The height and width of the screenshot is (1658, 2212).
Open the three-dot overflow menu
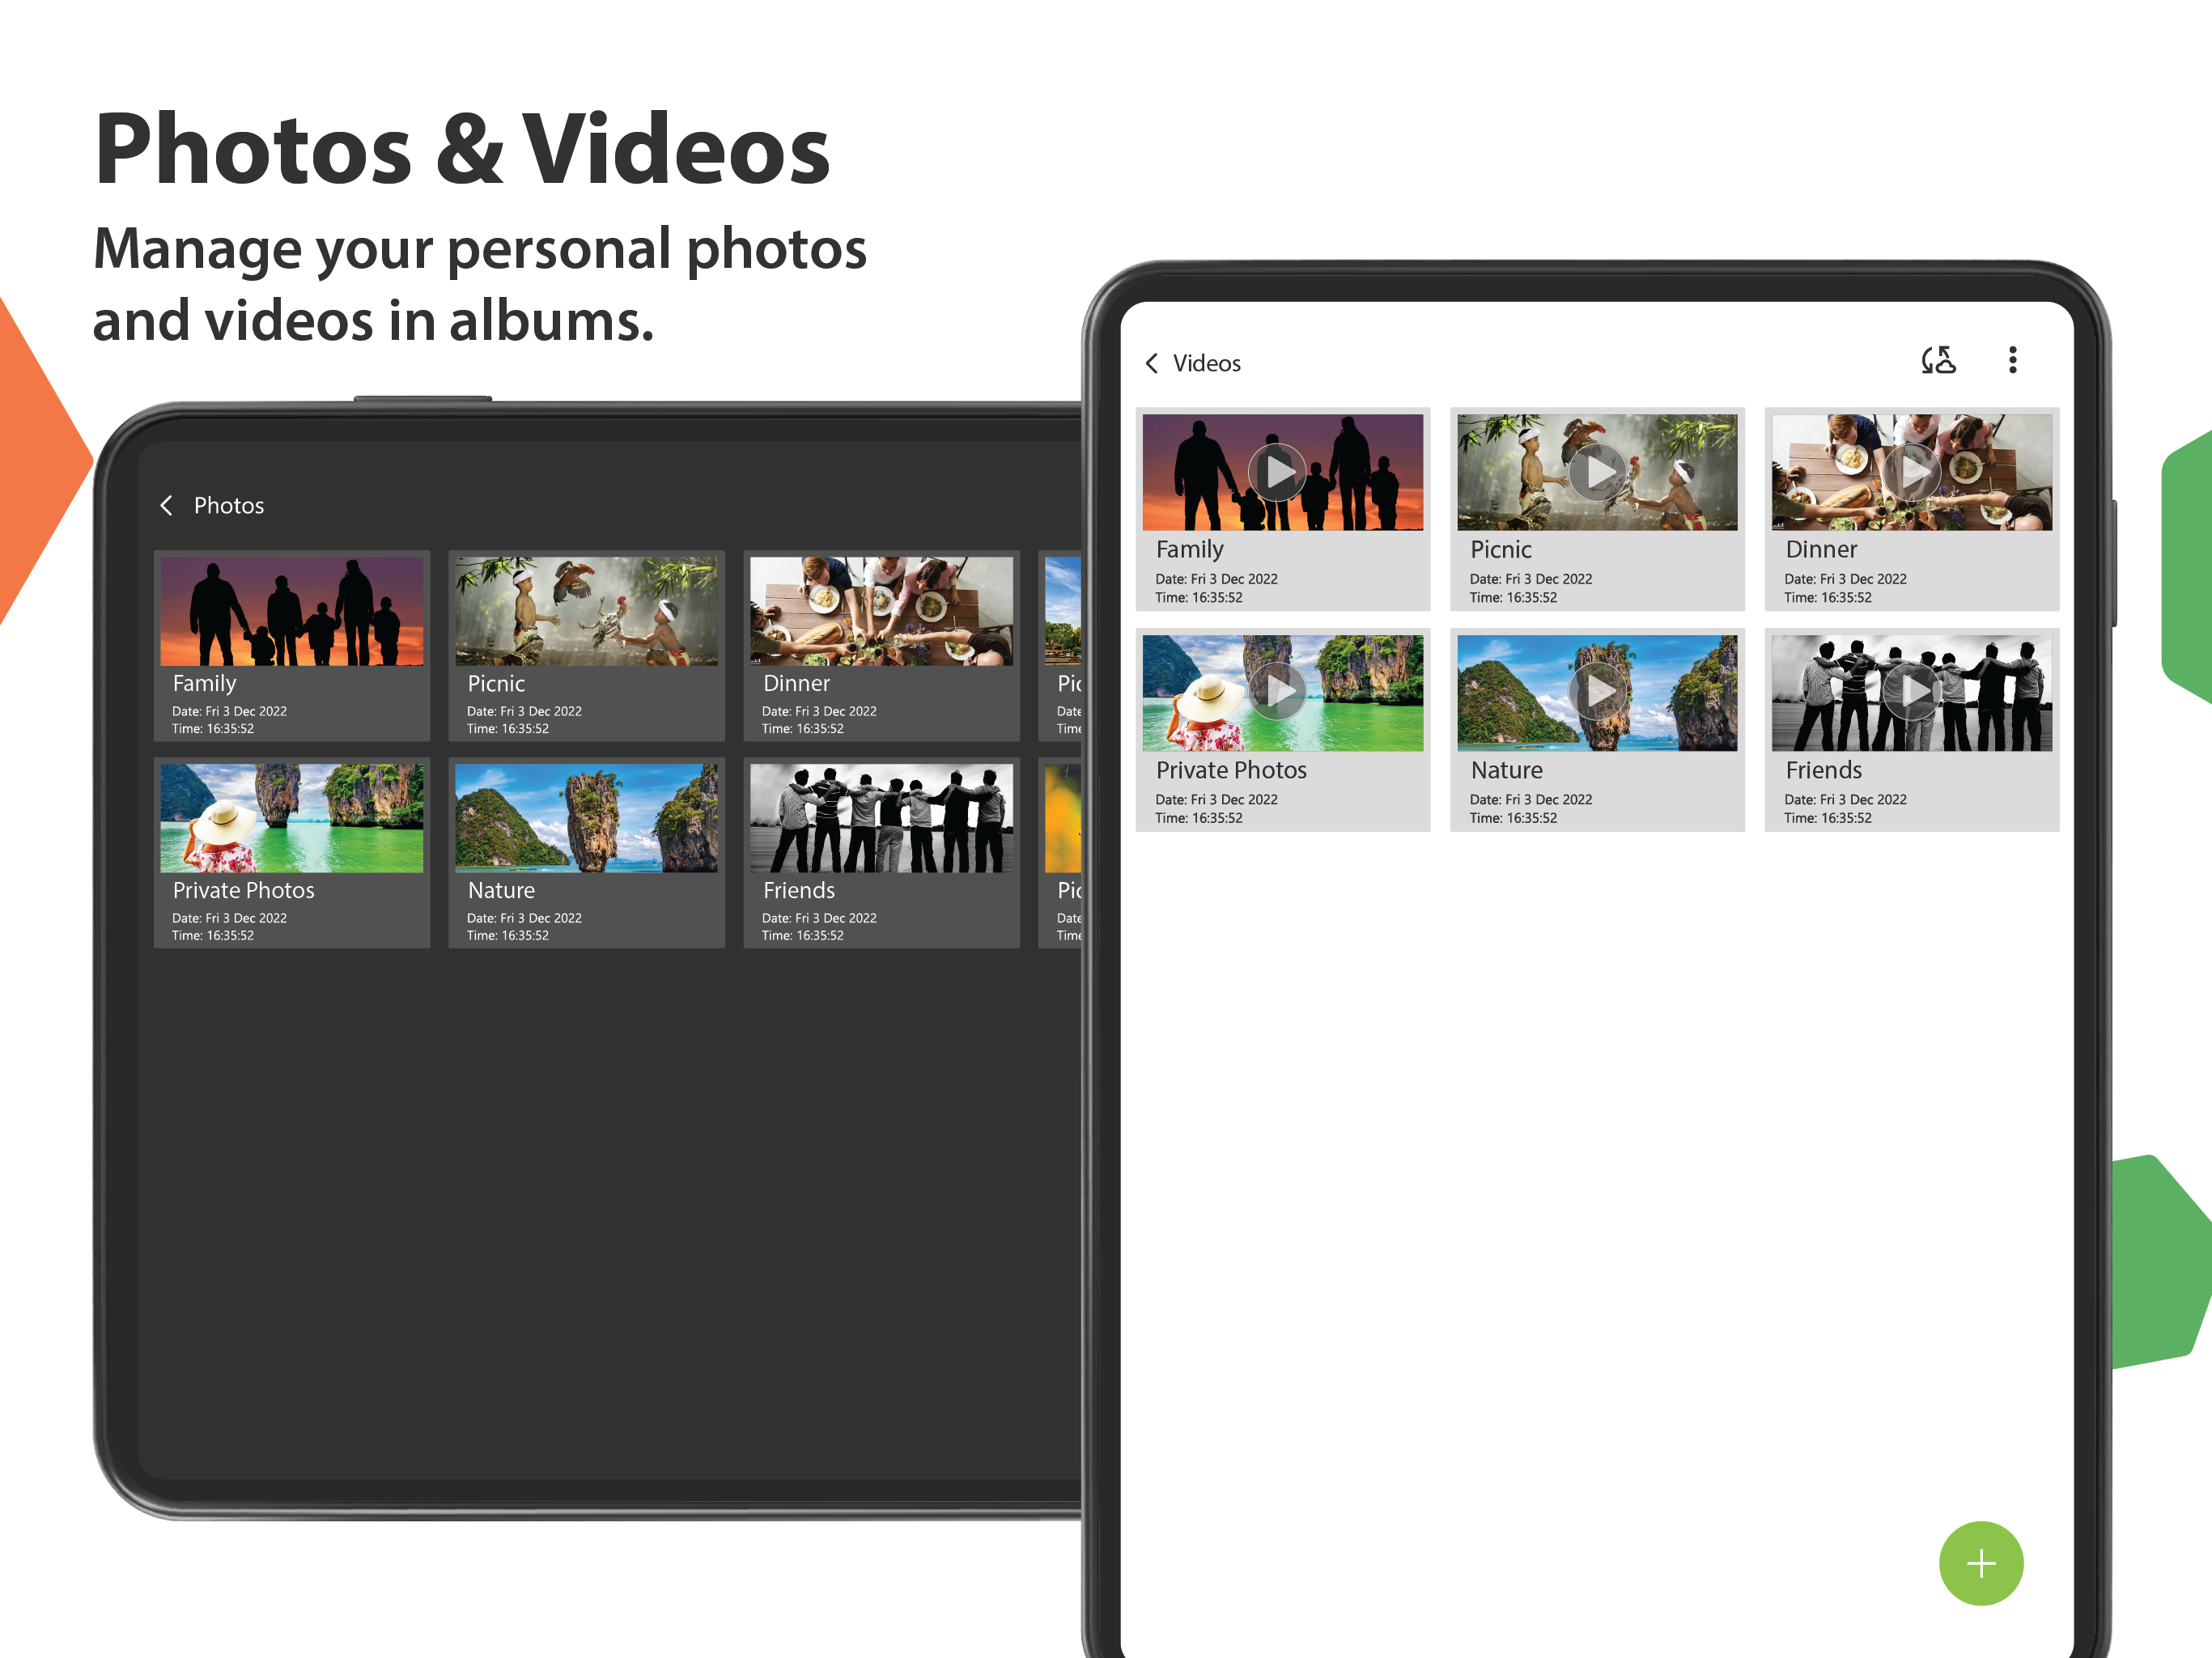tap(2012, 360)
